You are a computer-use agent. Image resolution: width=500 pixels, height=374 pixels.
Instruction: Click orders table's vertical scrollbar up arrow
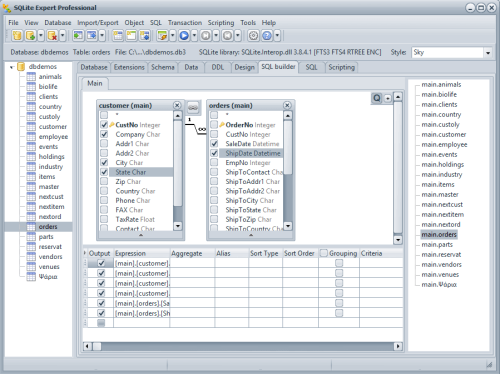(x=288, y=115)
